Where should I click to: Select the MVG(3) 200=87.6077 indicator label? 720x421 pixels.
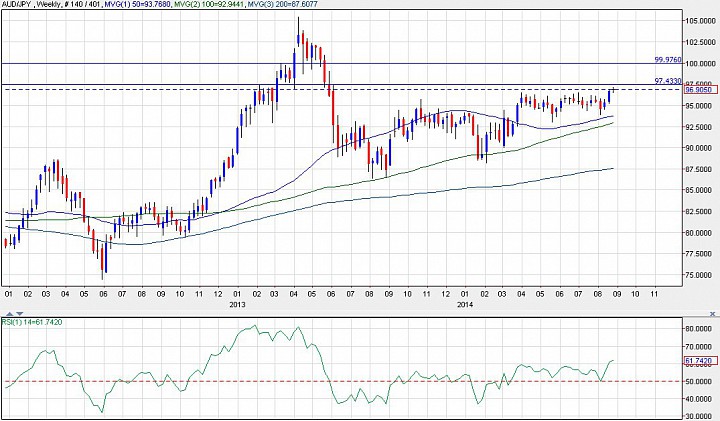point(282,4)
